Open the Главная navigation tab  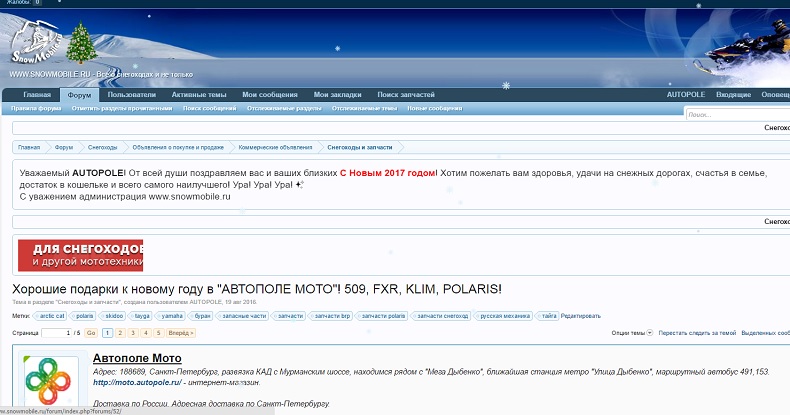(x=37, y=95)
